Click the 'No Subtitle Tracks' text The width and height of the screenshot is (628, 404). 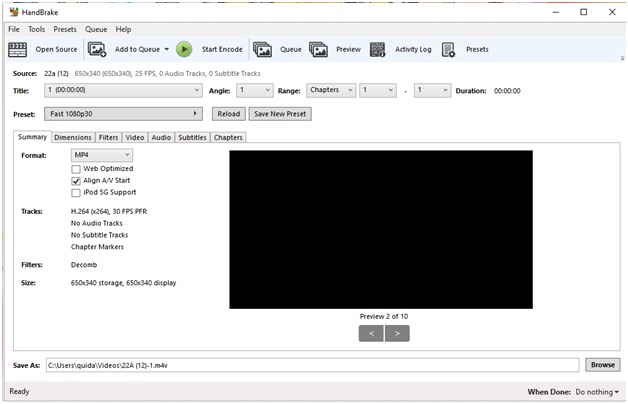99,235
